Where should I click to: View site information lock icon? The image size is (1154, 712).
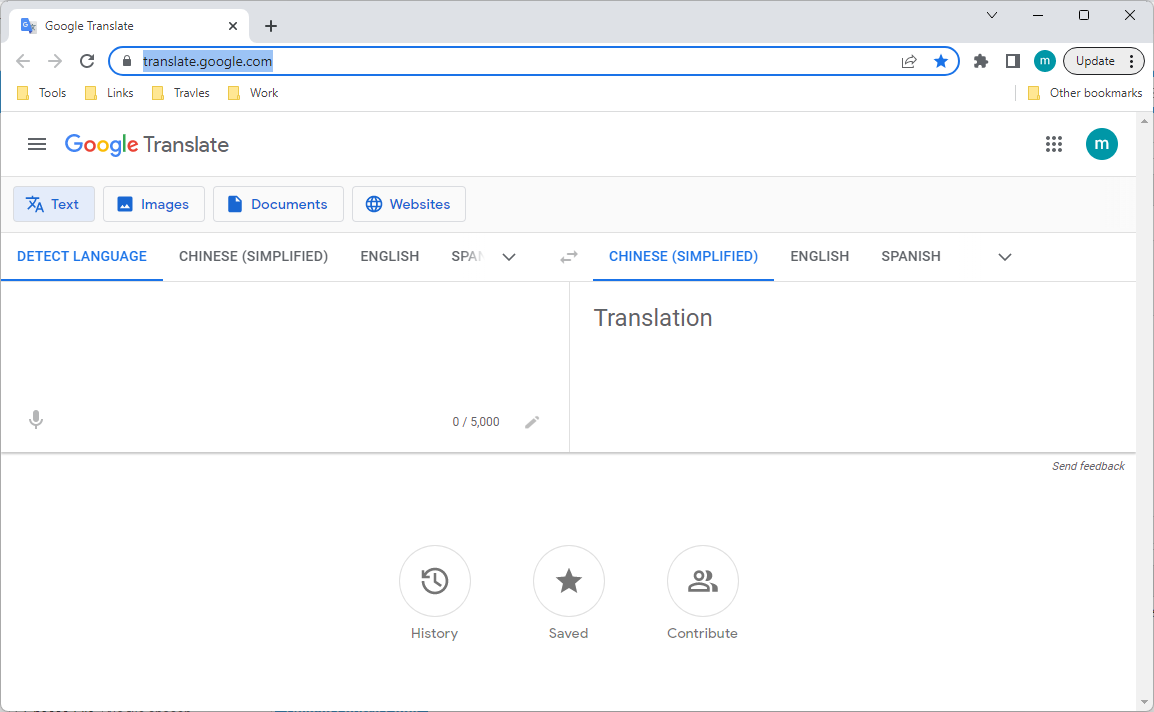[127, 61]
